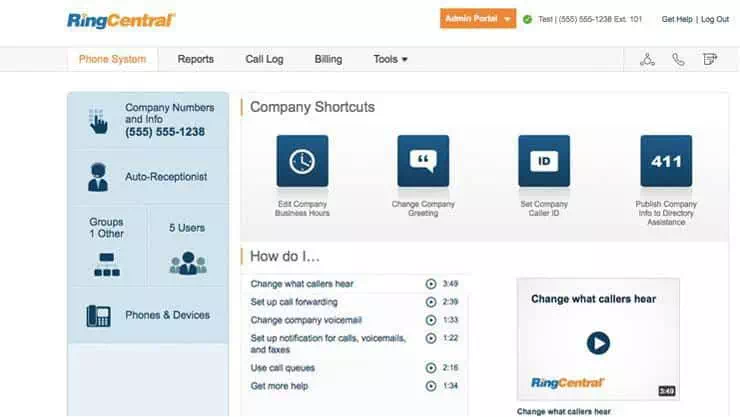Play the 2:16 video icon

[x=430, y=368]
